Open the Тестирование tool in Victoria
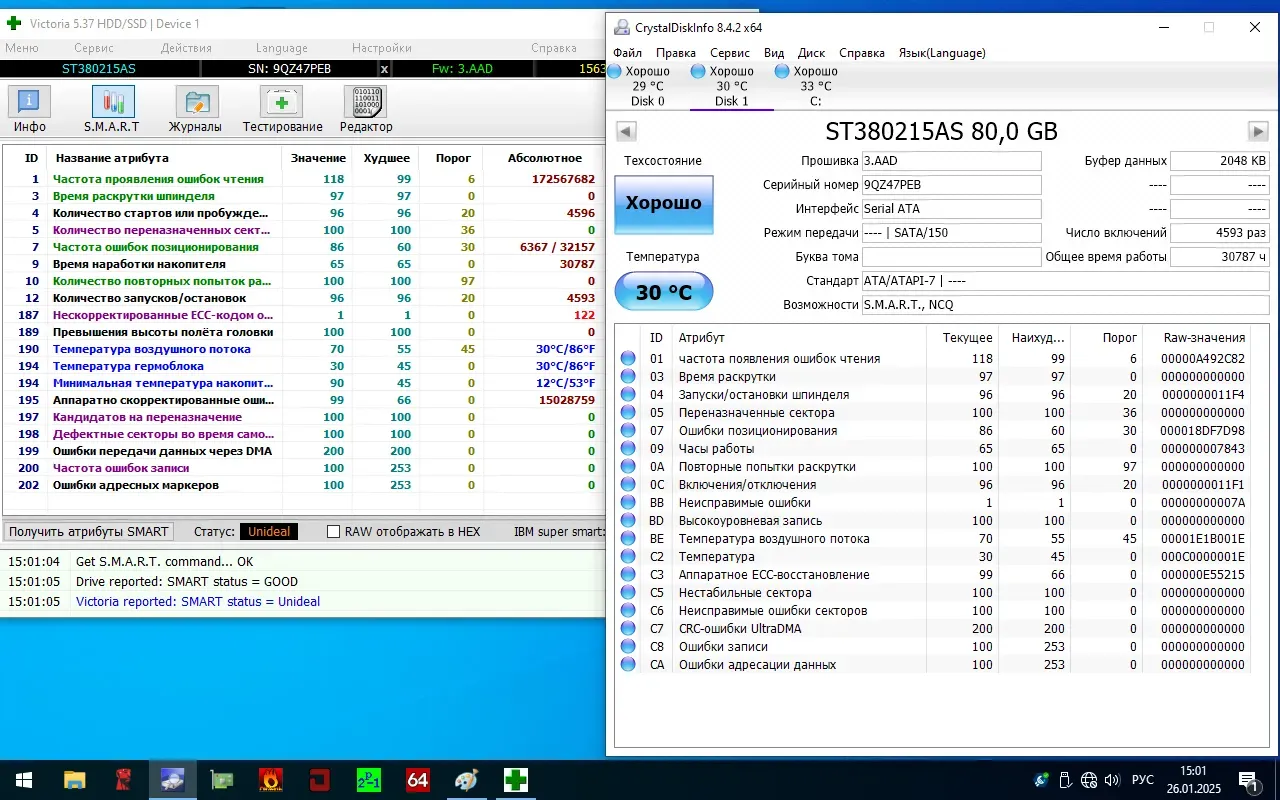Image resolution: width=1280 pixels, height=800 pixels. [x=282, y=109]
